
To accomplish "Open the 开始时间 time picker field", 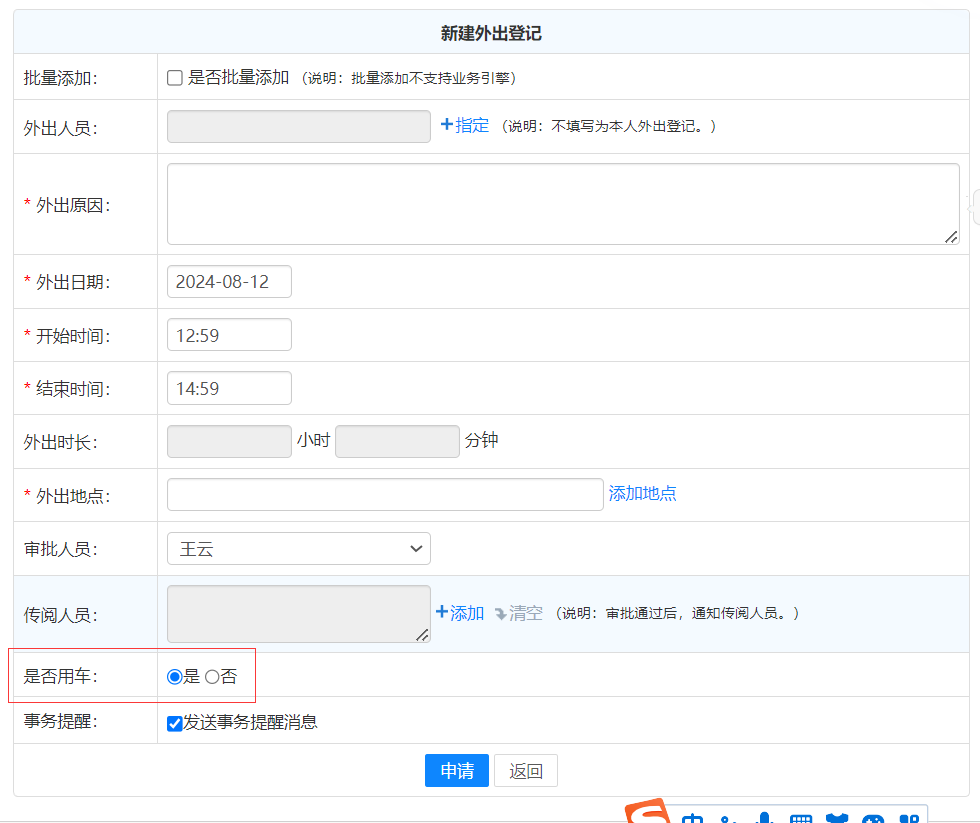I will pos(229,335).
